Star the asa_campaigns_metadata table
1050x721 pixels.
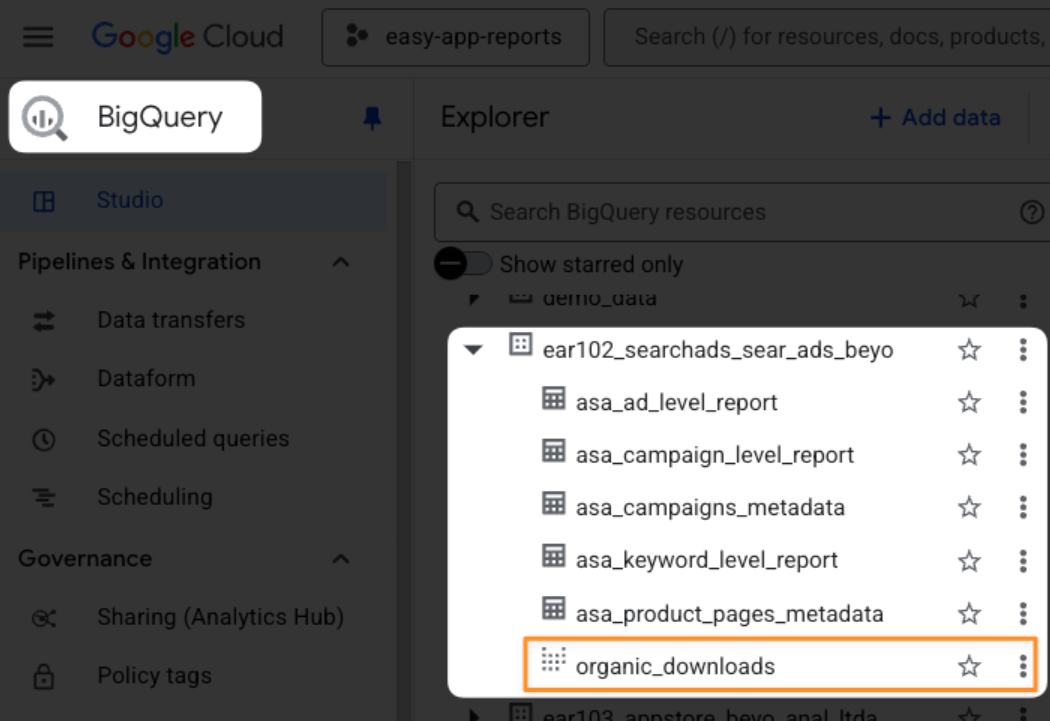[x=969, y=507]
